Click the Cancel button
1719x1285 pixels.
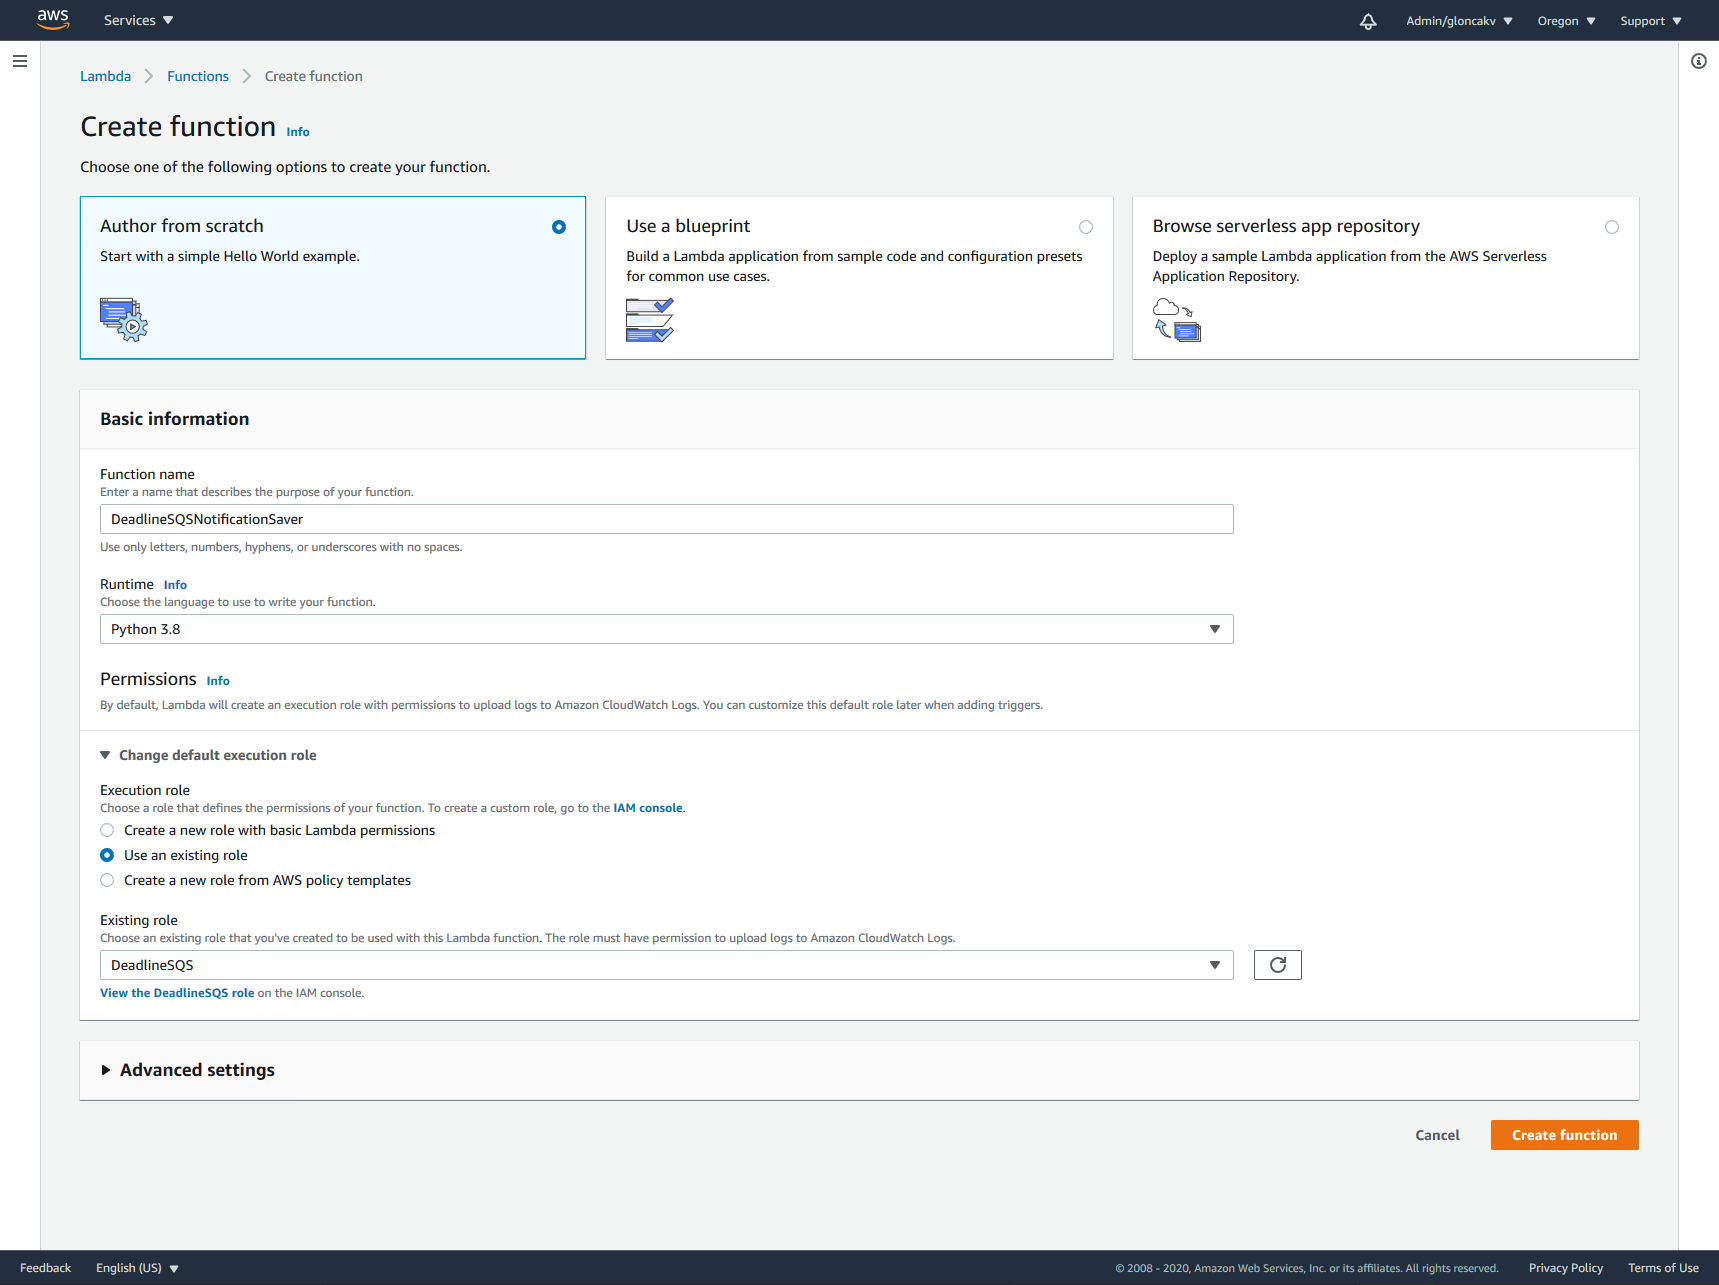1438,1135
